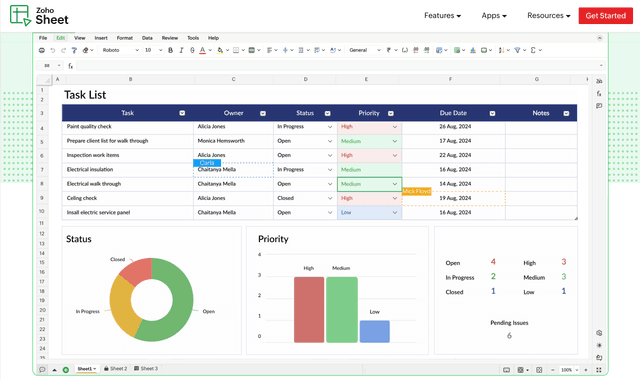Open the font size 10 dropdown
The height and width of the screenshot is (380, 640).
click(x=153, y=50)
